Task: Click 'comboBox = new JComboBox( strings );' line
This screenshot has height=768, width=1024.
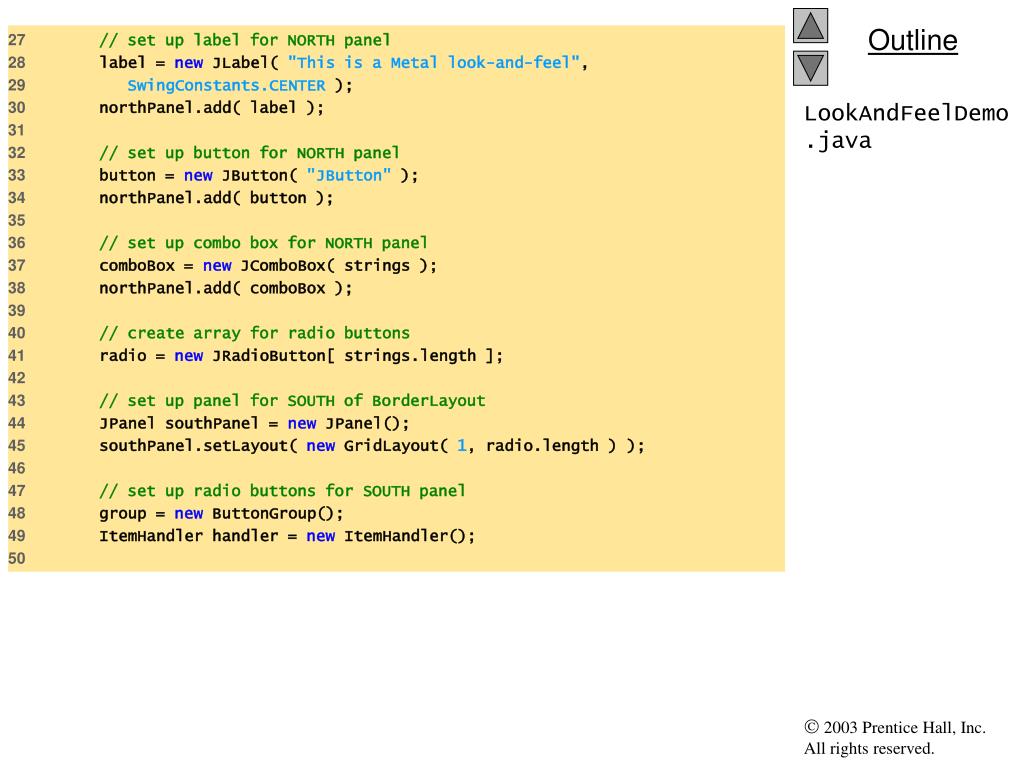Action: coord(268,266)
